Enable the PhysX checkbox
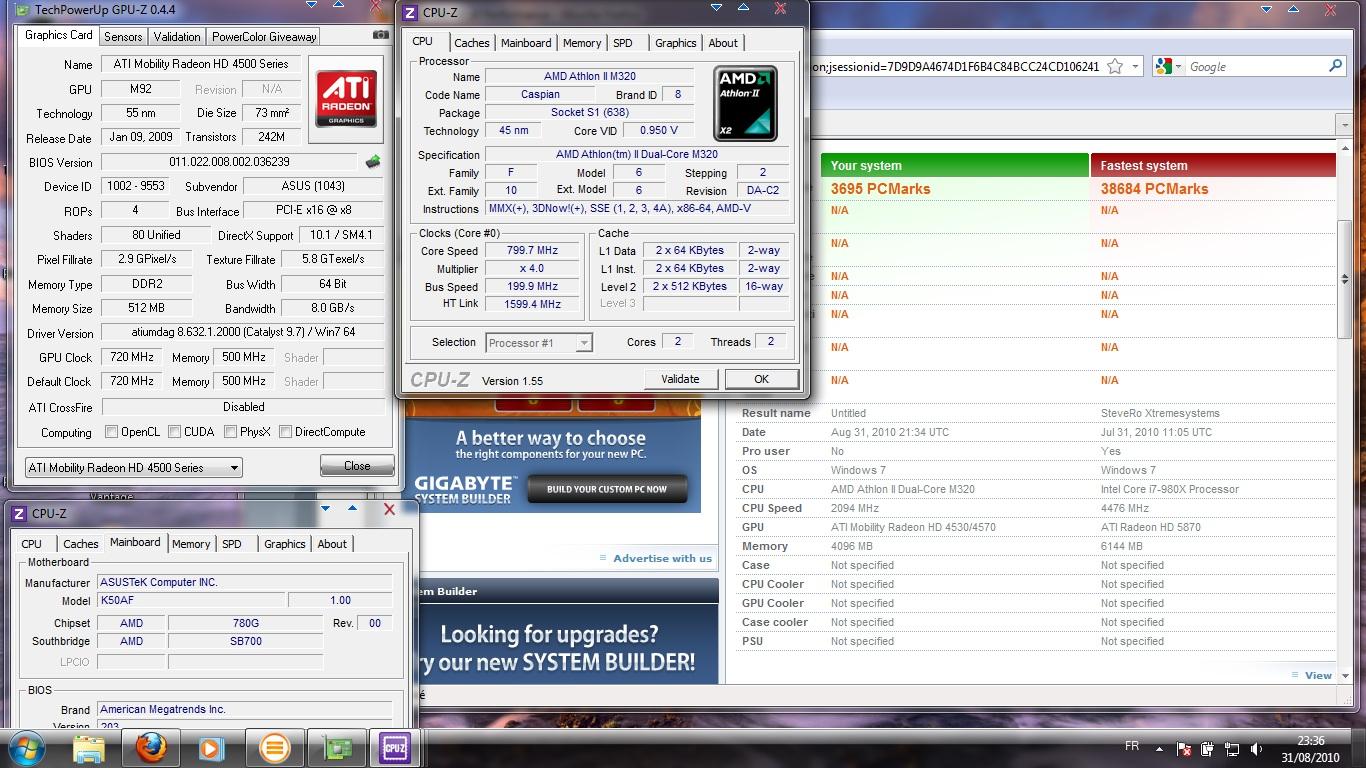This screenshot has width=1366, height=768. pyautogui.click(x=231, y=432)
